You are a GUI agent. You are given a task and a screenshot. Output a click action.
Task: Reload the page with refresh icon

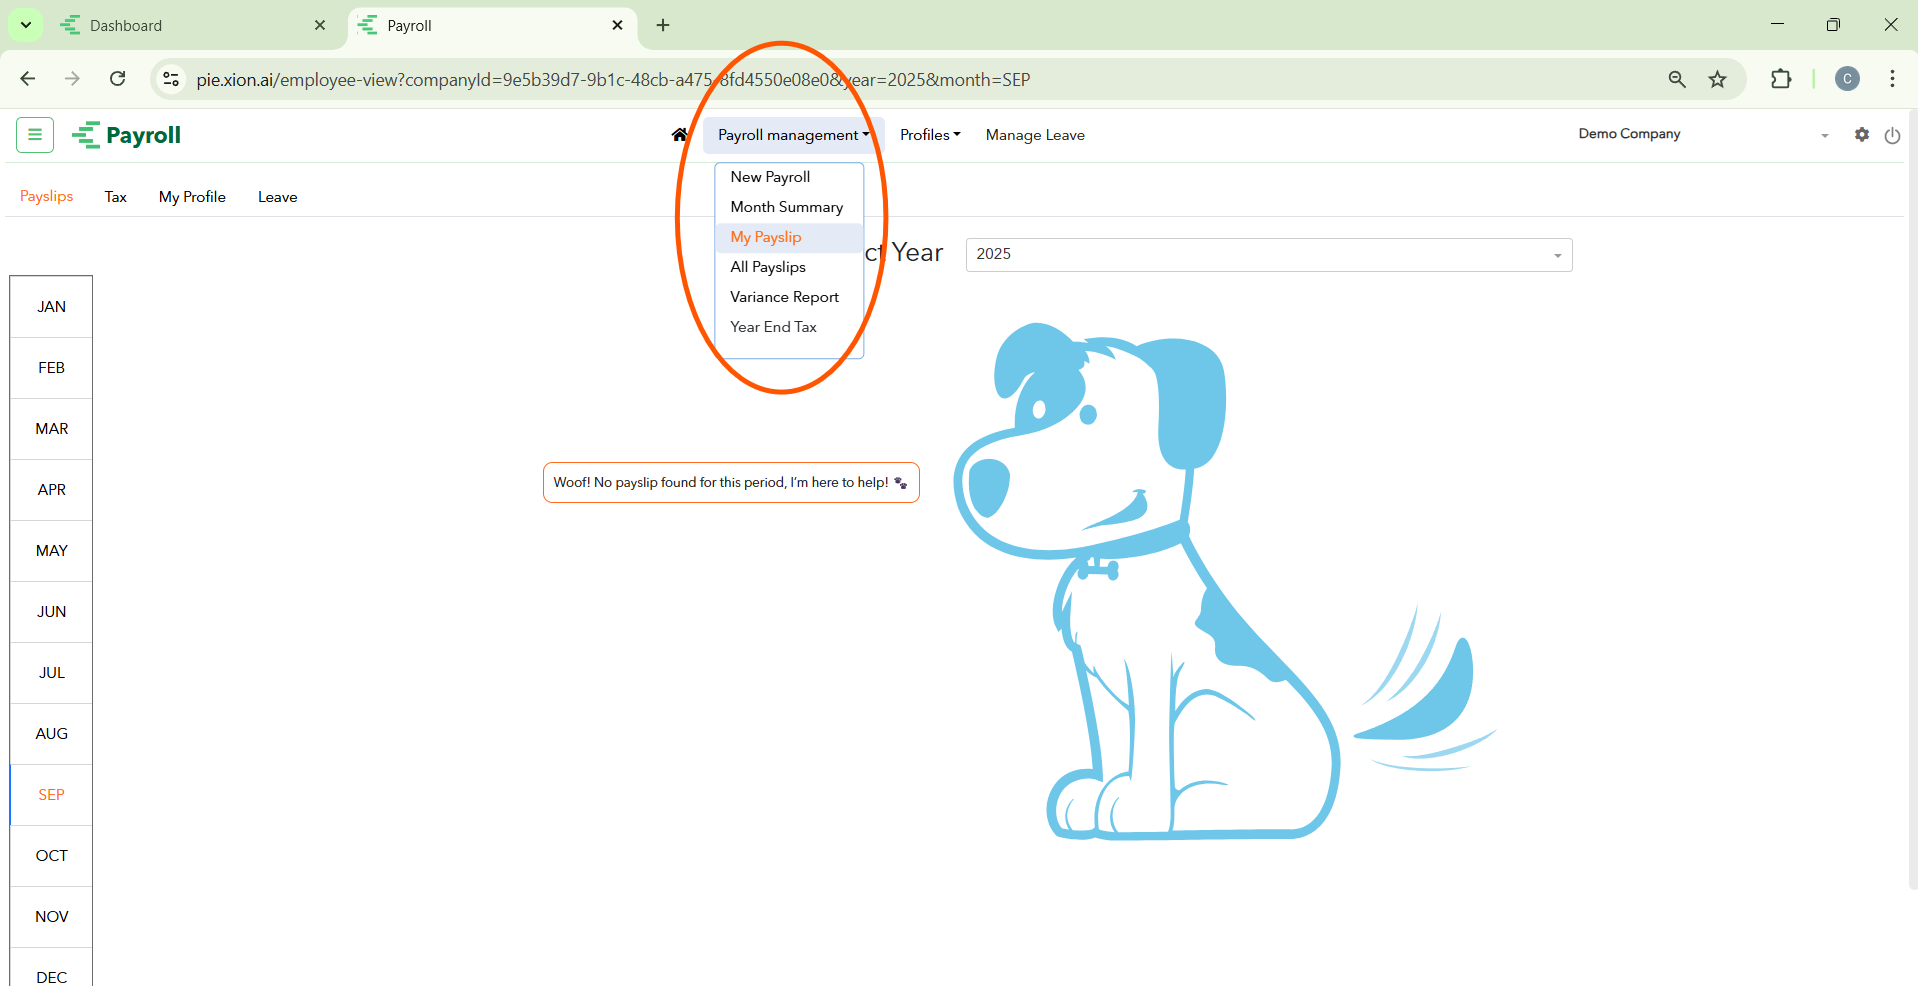coord(118,79)
